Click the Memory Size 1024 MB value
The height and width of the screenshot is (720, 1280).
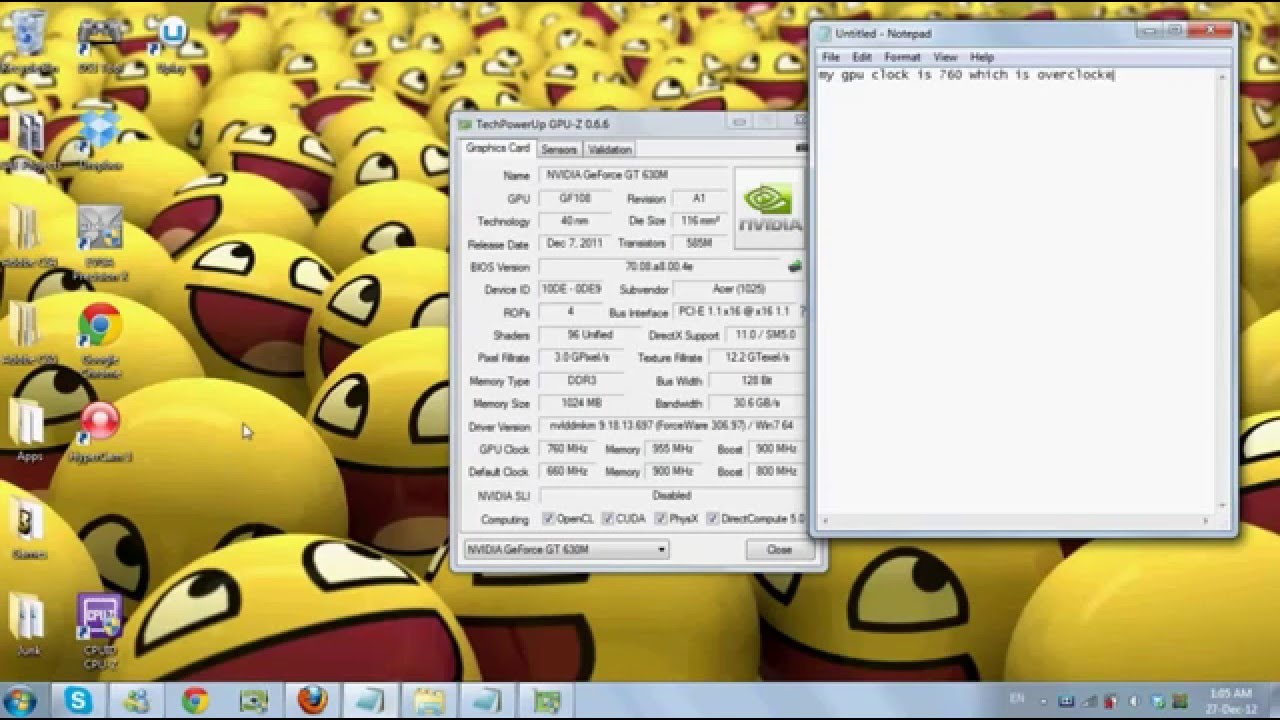(579, 403)
